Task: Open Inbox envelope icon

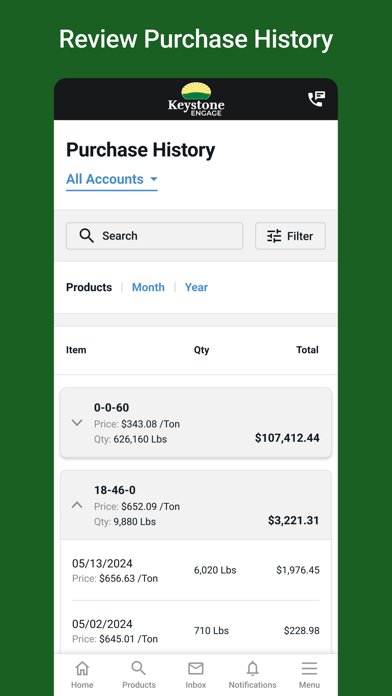Action: coord(196,668)
